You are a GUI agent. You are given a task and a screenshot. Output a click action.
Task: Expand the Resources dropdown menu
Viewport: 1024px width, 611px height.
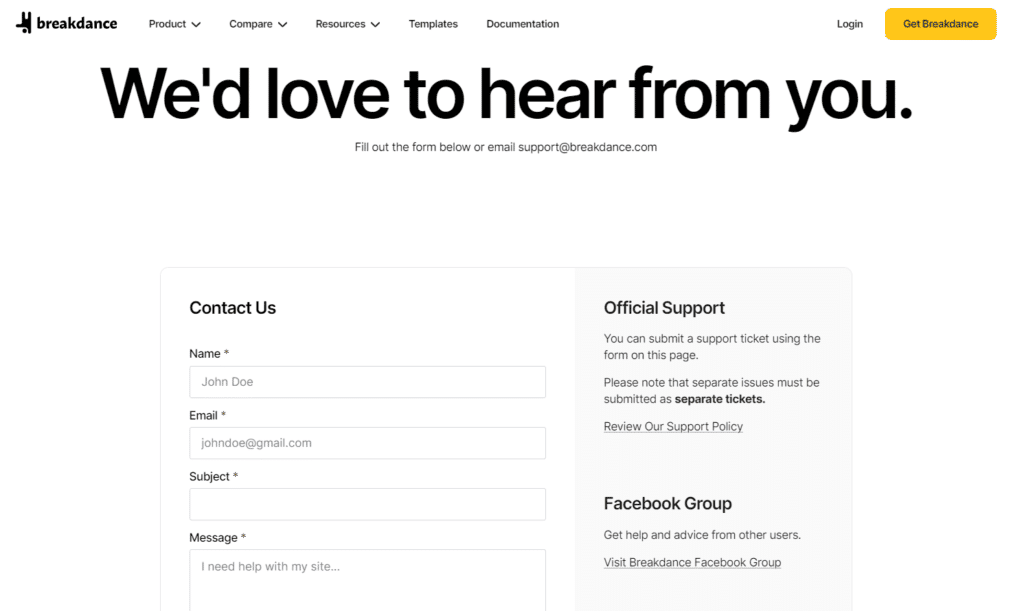click(x=347, y=24)
